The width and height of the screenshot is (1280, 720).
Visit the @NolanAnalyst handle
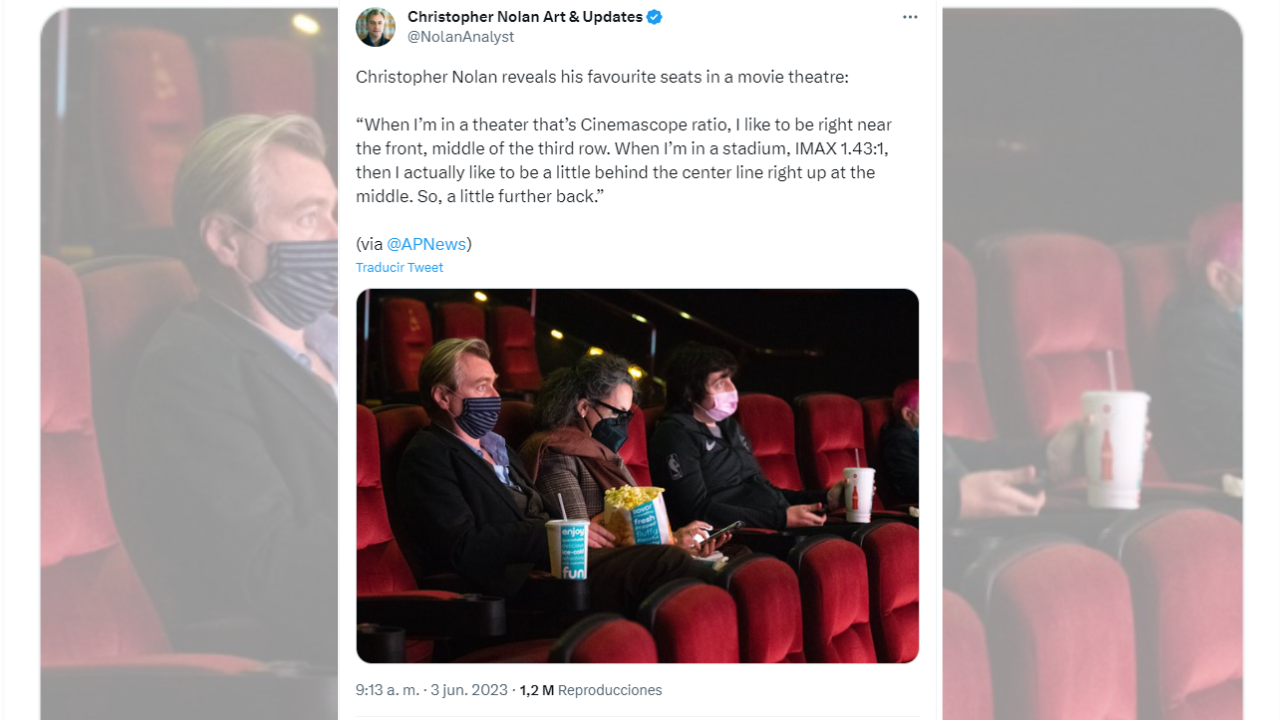point(461,37)
